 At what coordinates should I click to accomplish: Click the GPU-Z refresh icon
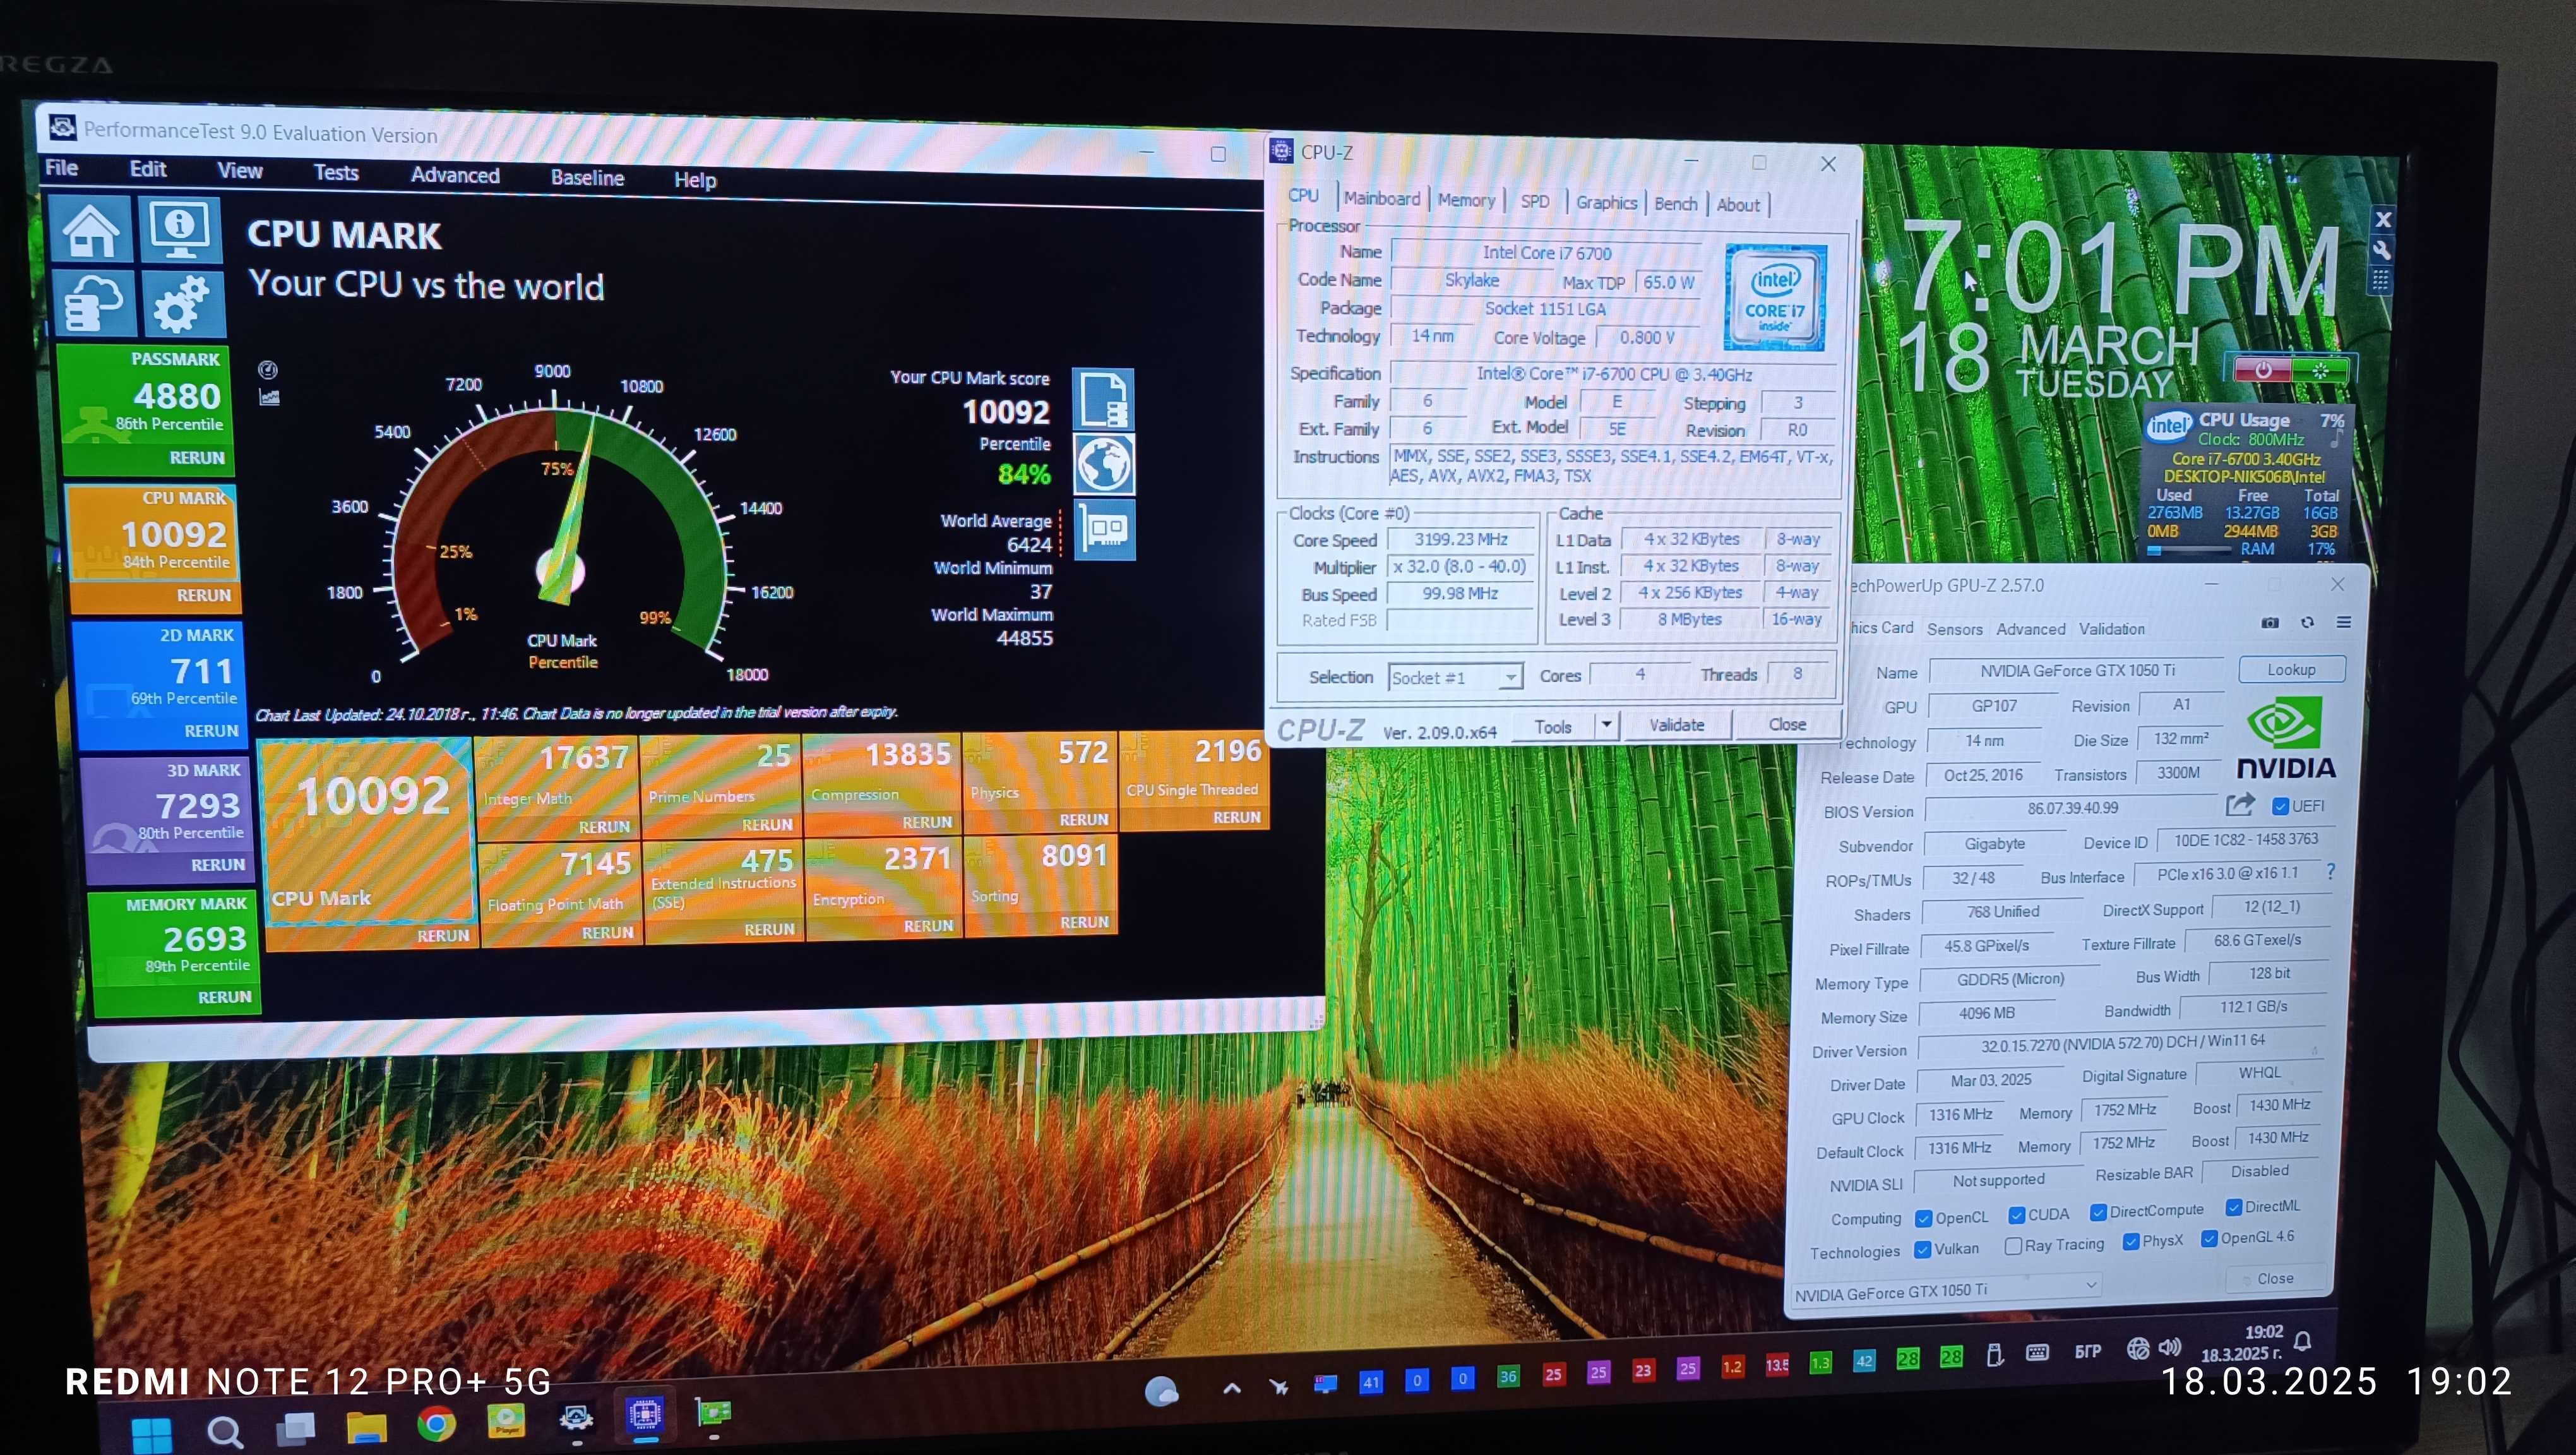(2307, 622)
